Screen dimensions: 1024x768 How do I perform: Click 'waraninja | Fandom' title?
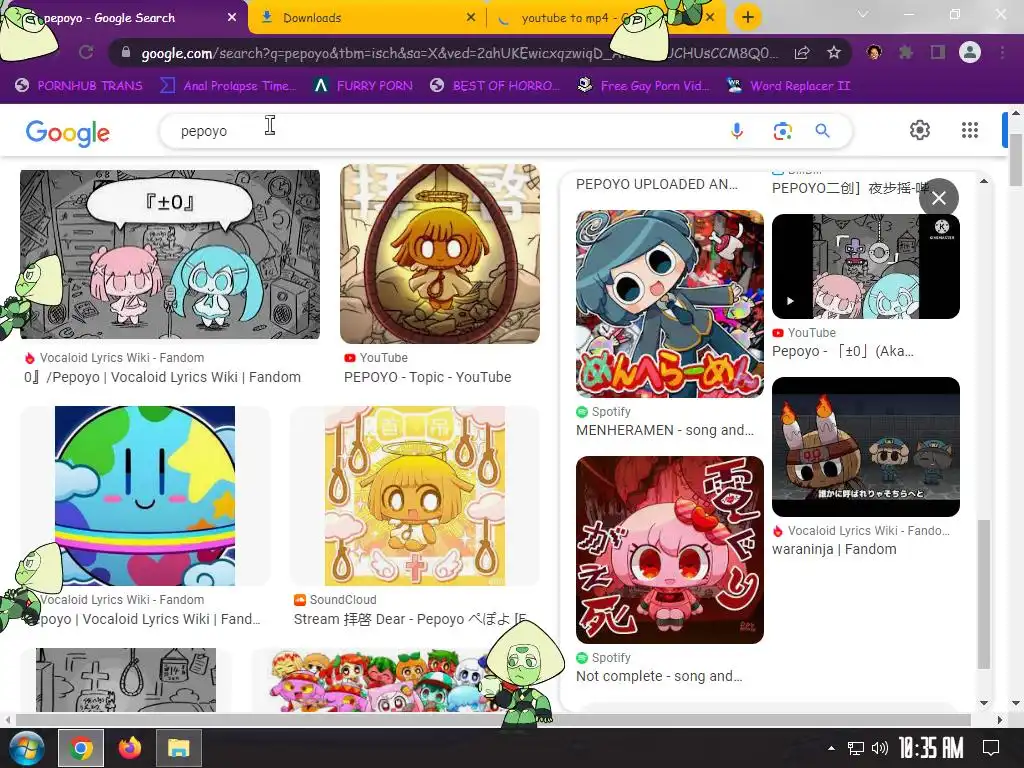[x=834, y=549]
